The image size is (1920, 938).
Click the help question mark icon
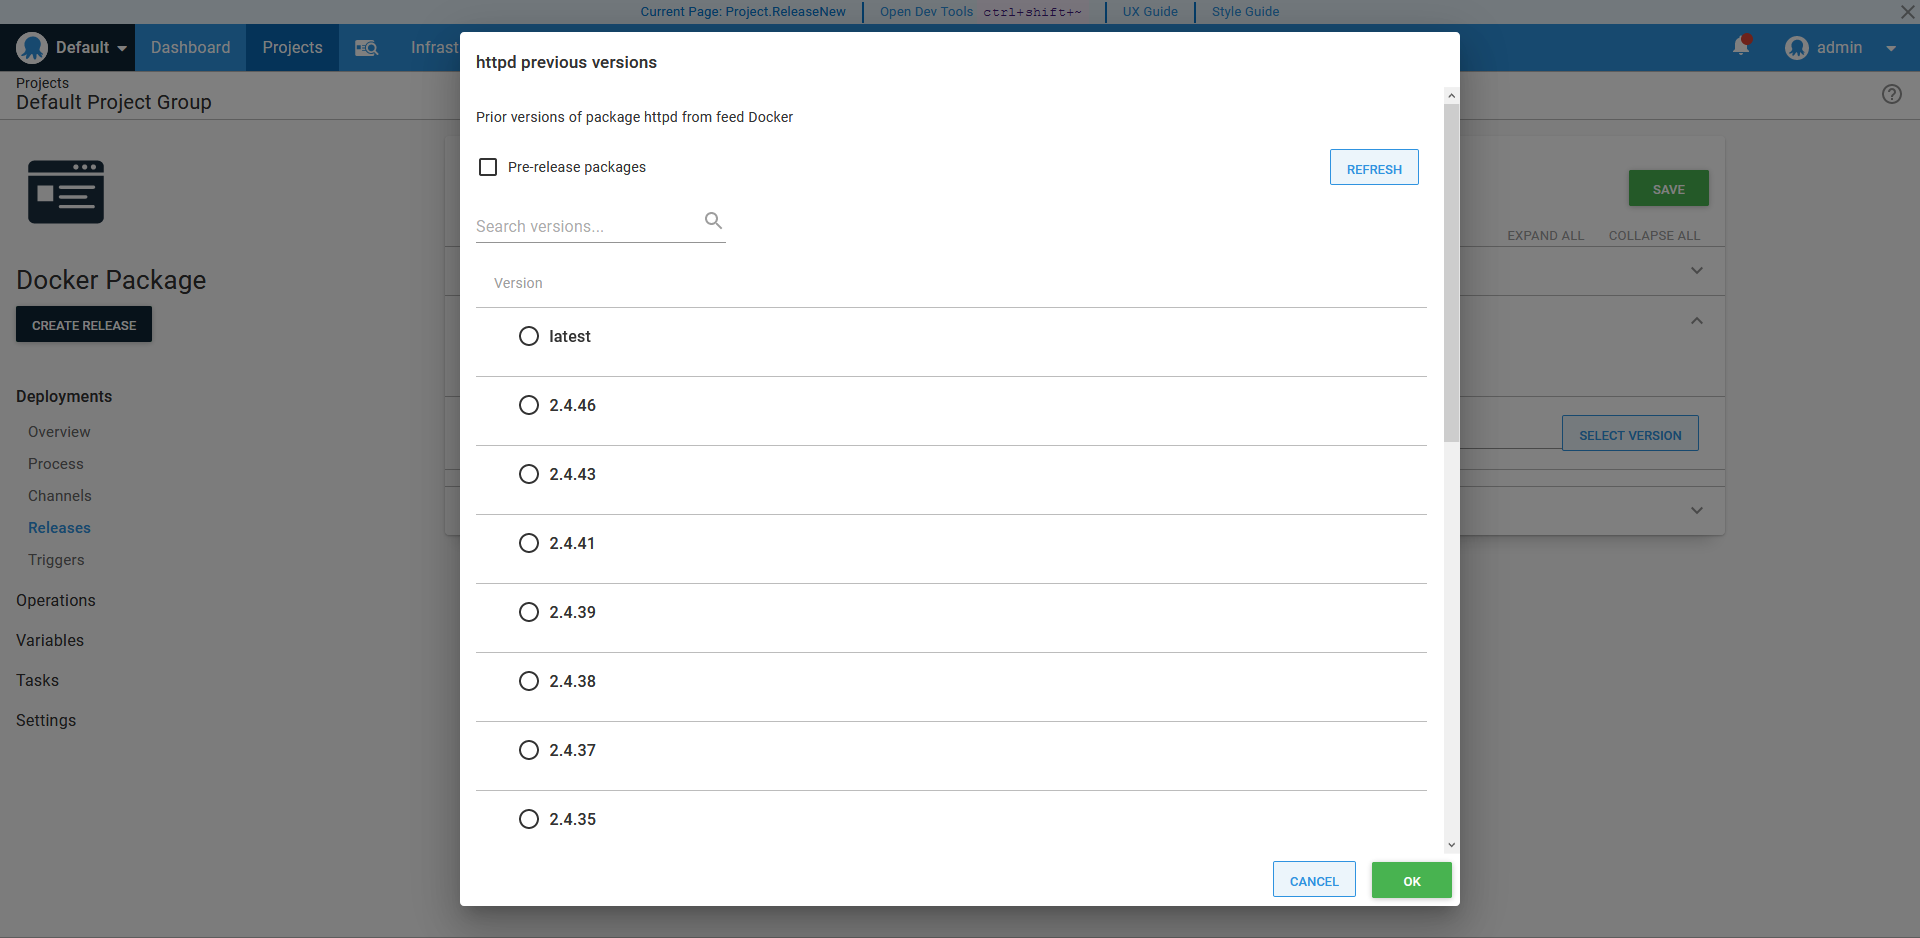coord(1892,94)
